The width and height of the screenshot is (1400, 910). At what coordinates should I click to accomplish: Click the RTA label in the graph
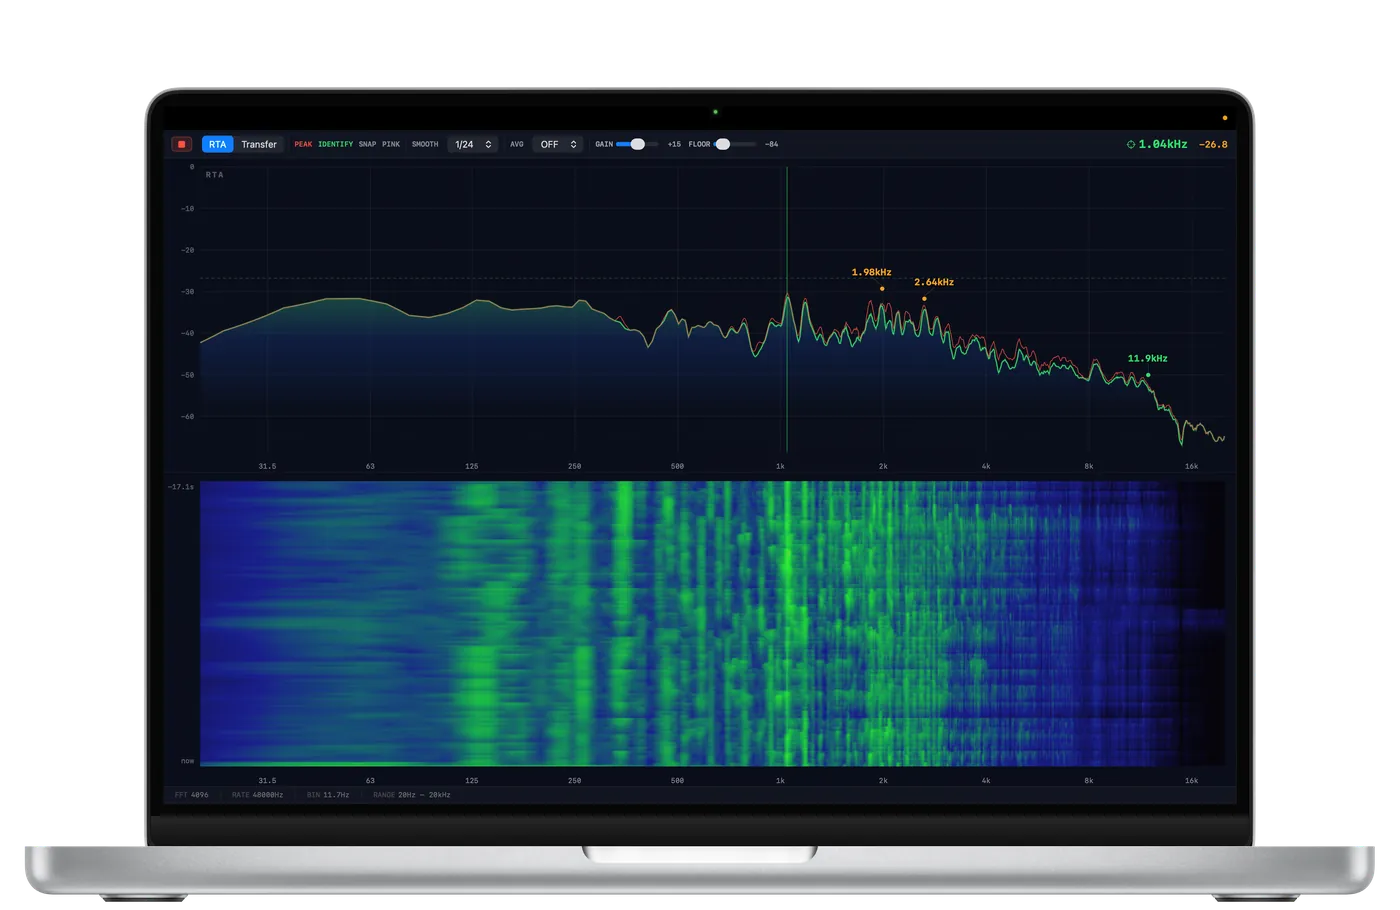(214, 175)
